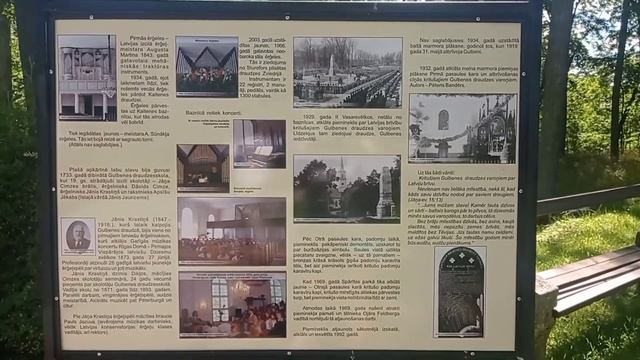Select the text beginning '1932. gadā atklāta'
The height and width of the screenshot is (360, 640).
(463, 77)
